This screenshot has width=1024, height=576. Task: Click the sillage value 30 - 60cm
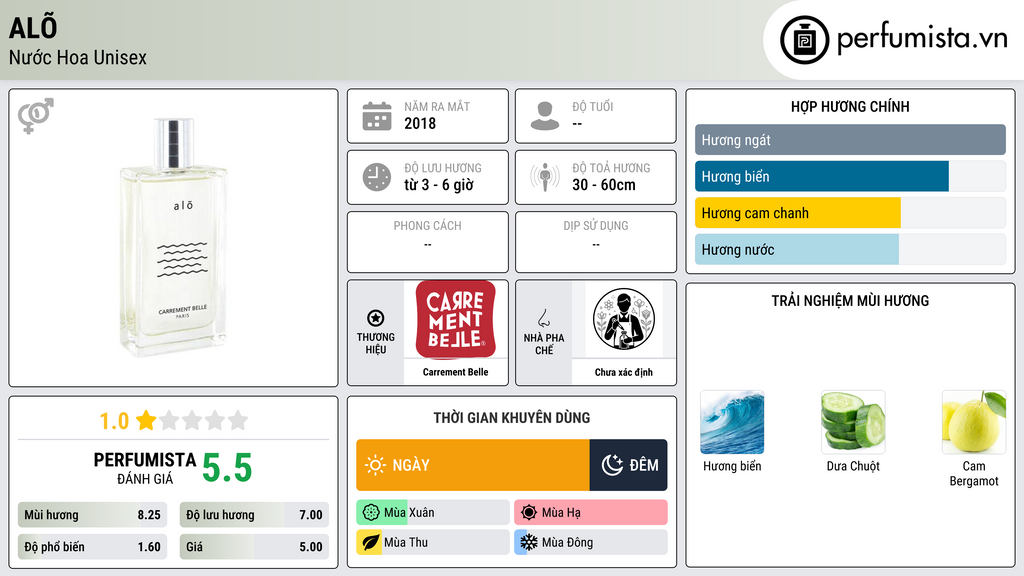coord(604,185)
